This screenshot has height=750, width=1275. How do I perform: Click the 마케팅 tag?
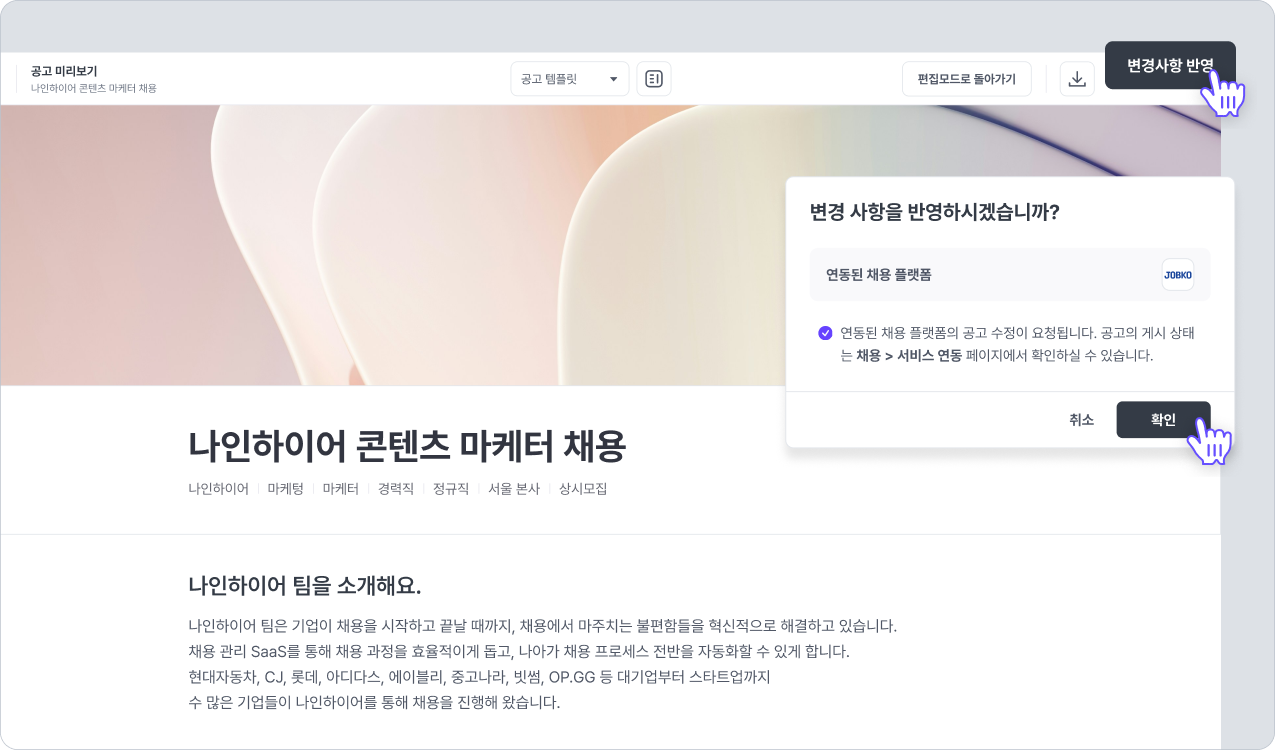click(x=285, y=489)
